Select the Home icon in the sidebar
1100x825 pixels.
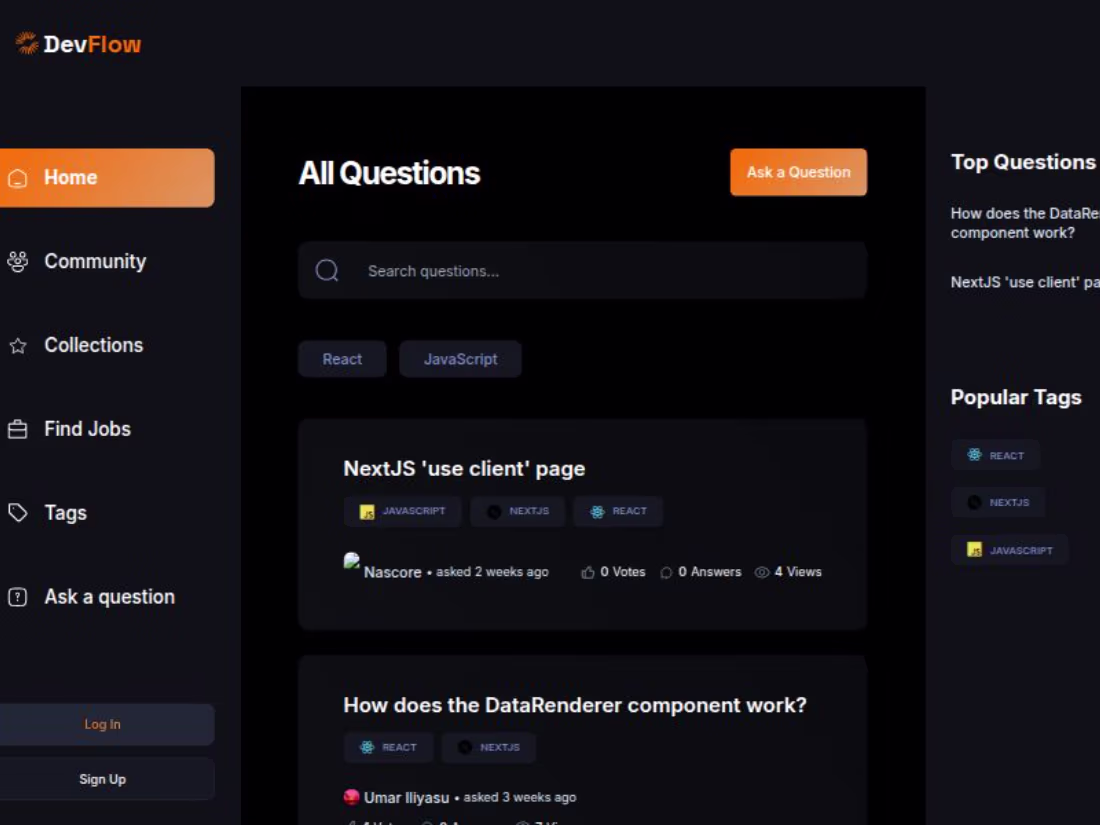click(x=16, y=177)
